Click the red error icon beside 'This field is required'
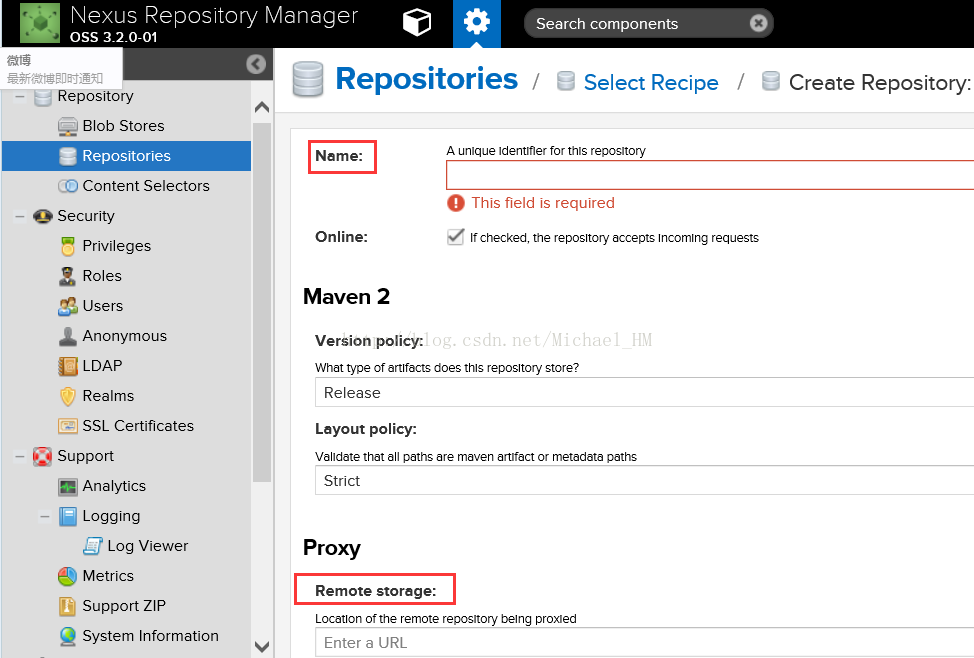Image resolution: width=974 pixels, height=658 pixels. tap(456, 203)
